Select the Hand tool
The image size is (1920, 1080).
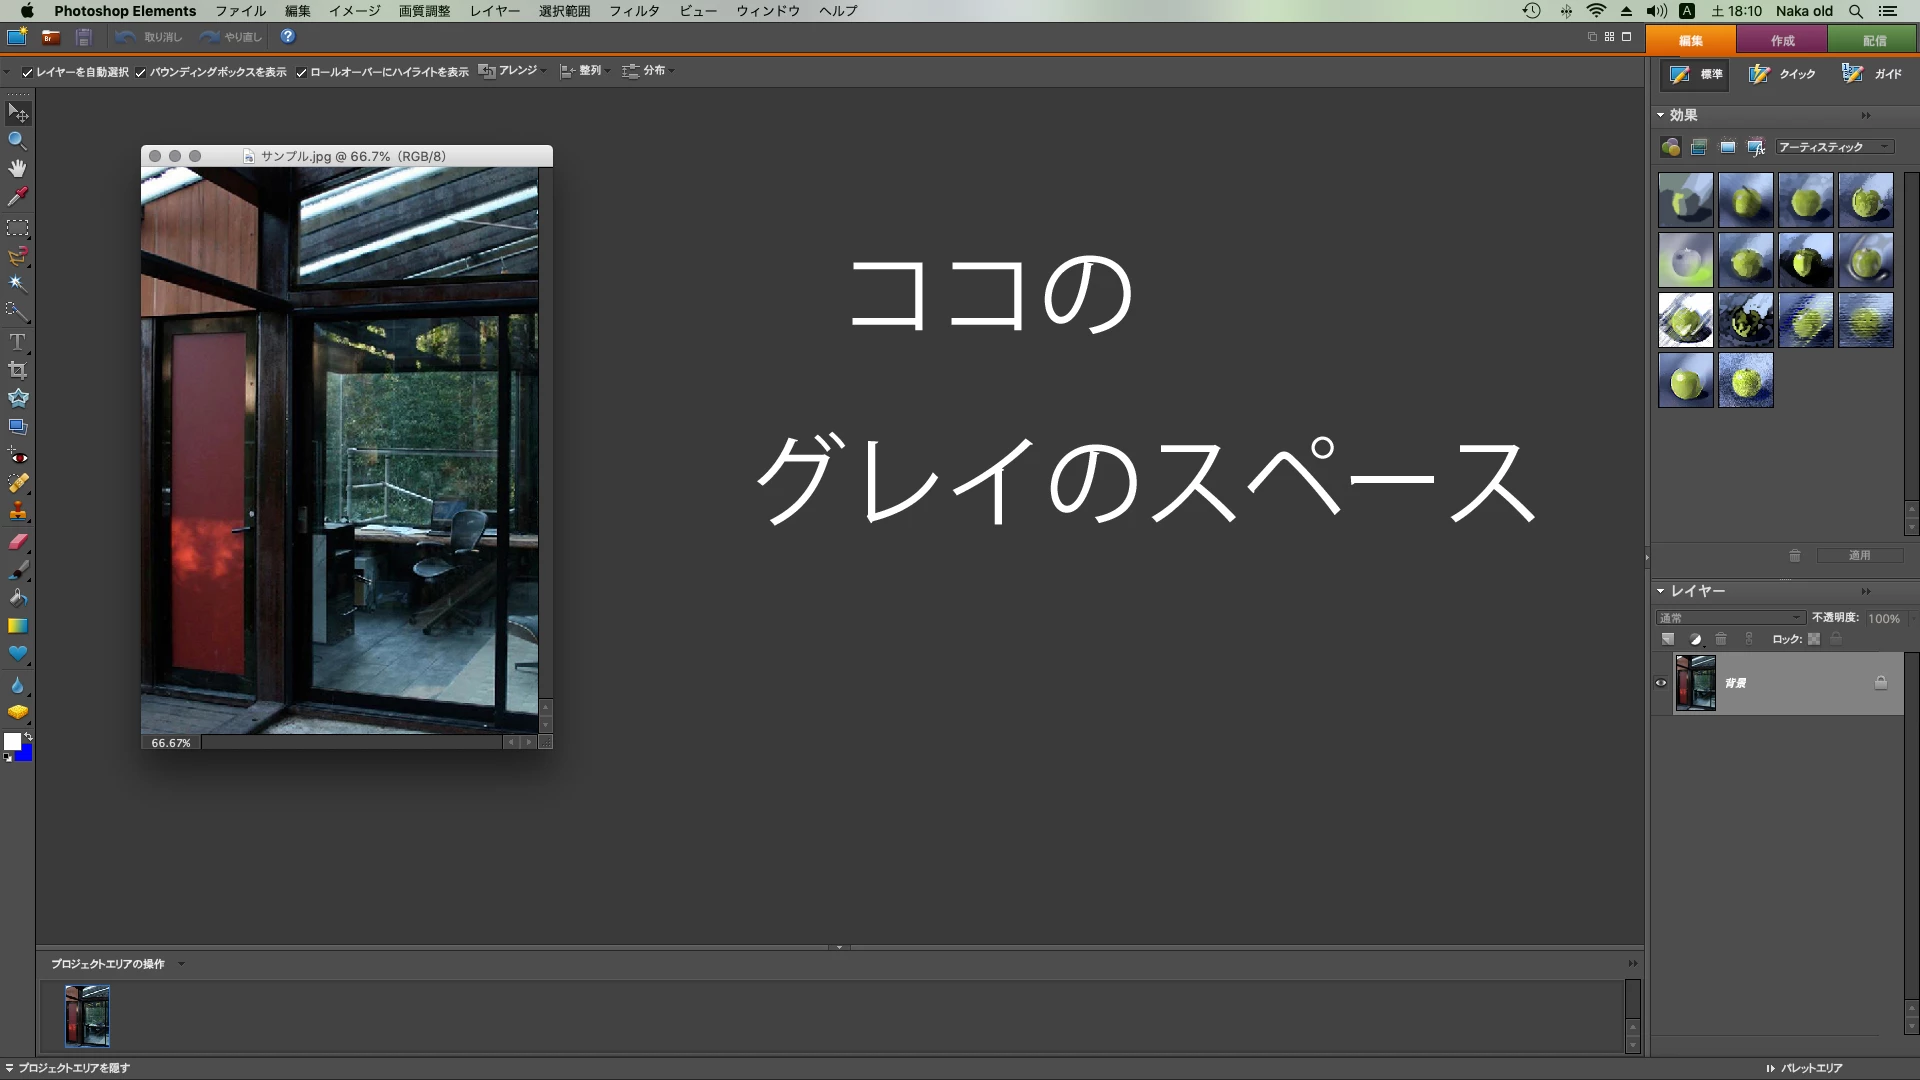click(17, 168)
